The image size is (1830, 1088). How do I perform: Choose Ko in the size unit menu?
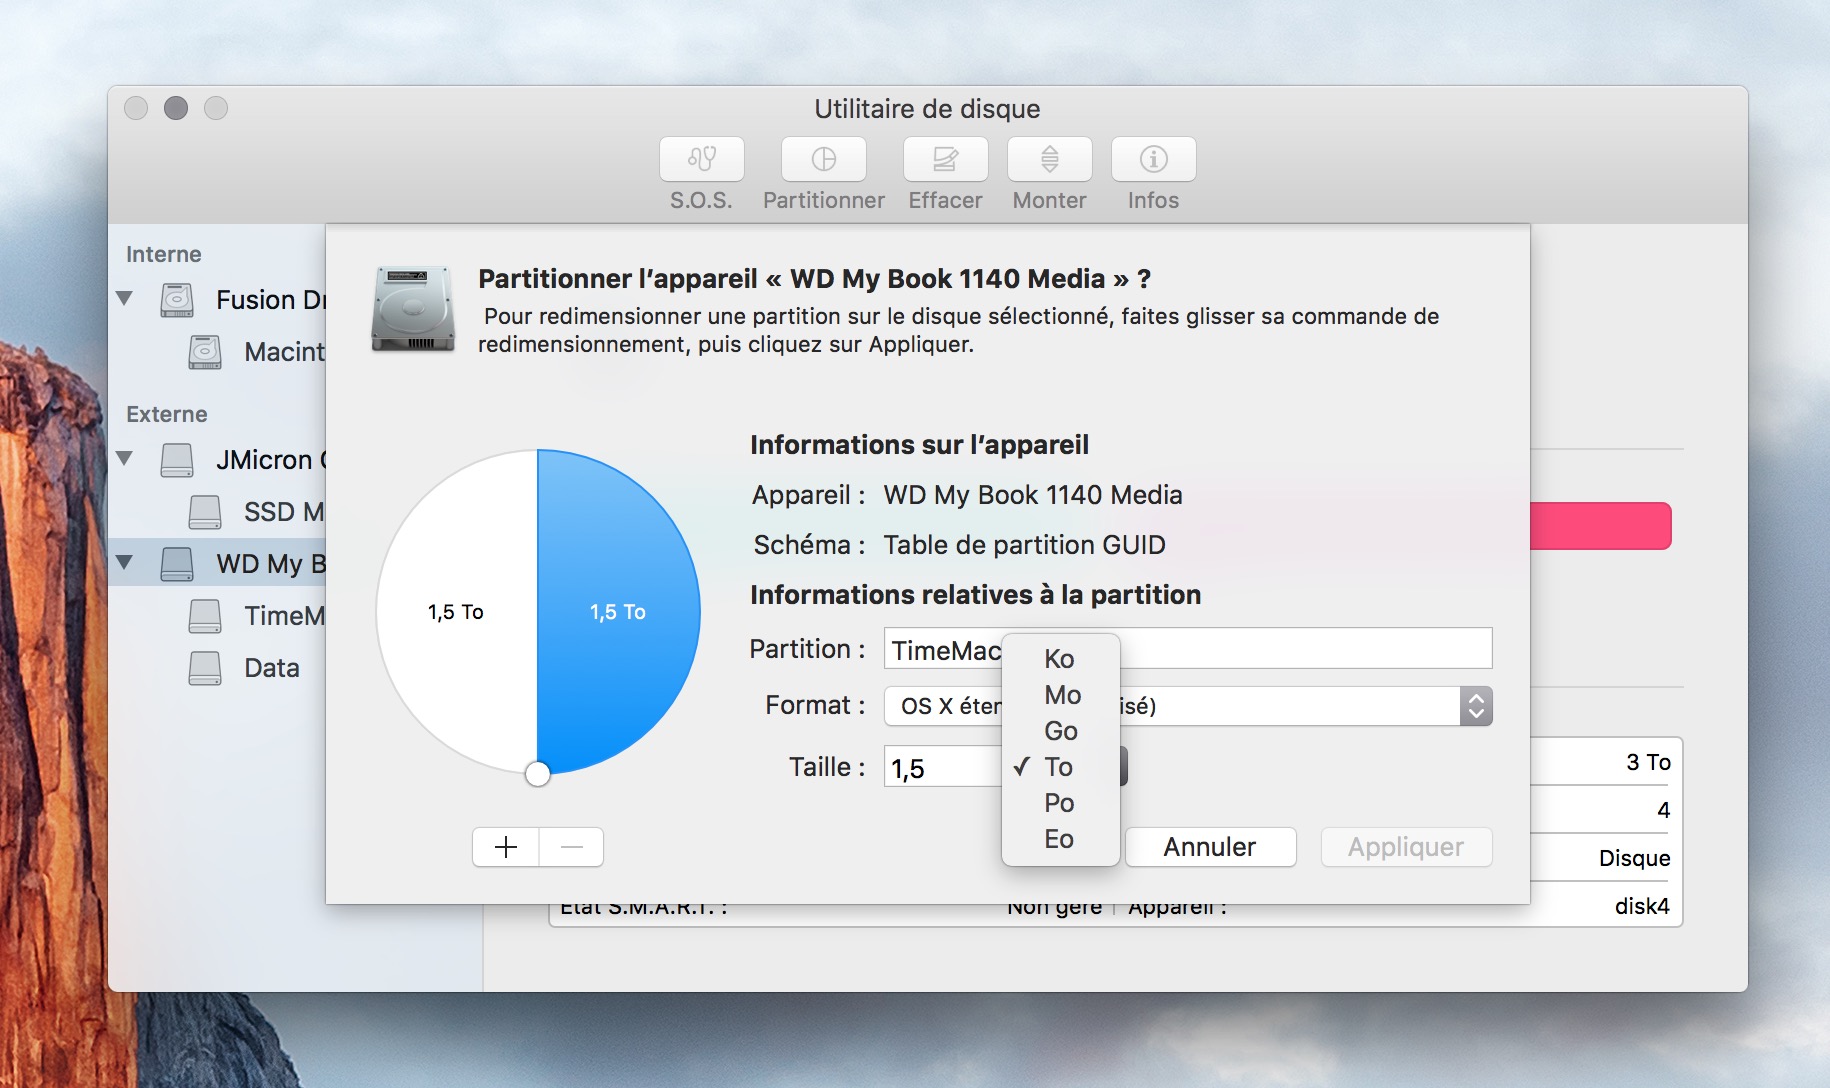click(x=1060, y=659)
